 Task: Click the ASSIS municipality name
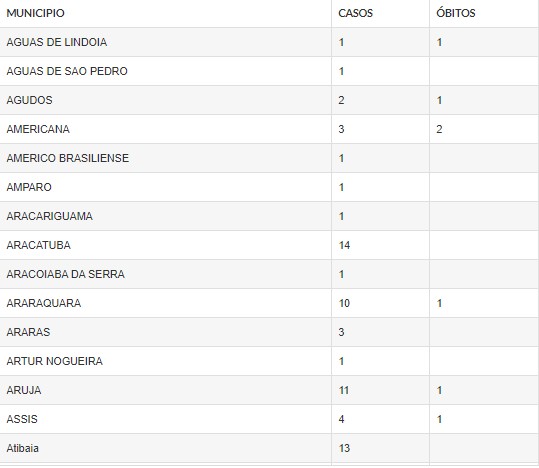coord(22,419)
